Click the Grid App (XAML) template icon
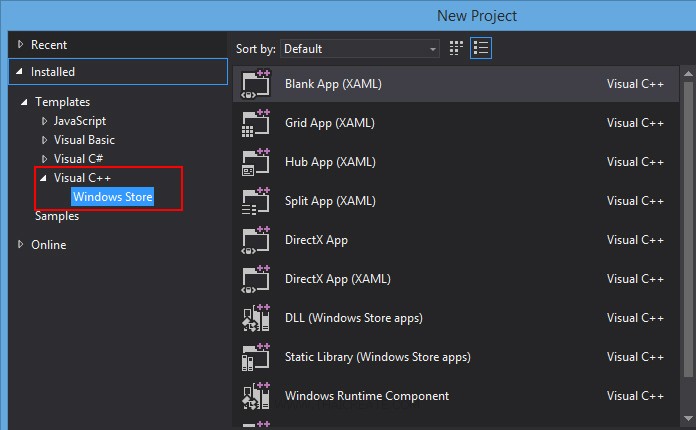Image resolution: width=696 pixels, height=430 pixels. point(256,123)
